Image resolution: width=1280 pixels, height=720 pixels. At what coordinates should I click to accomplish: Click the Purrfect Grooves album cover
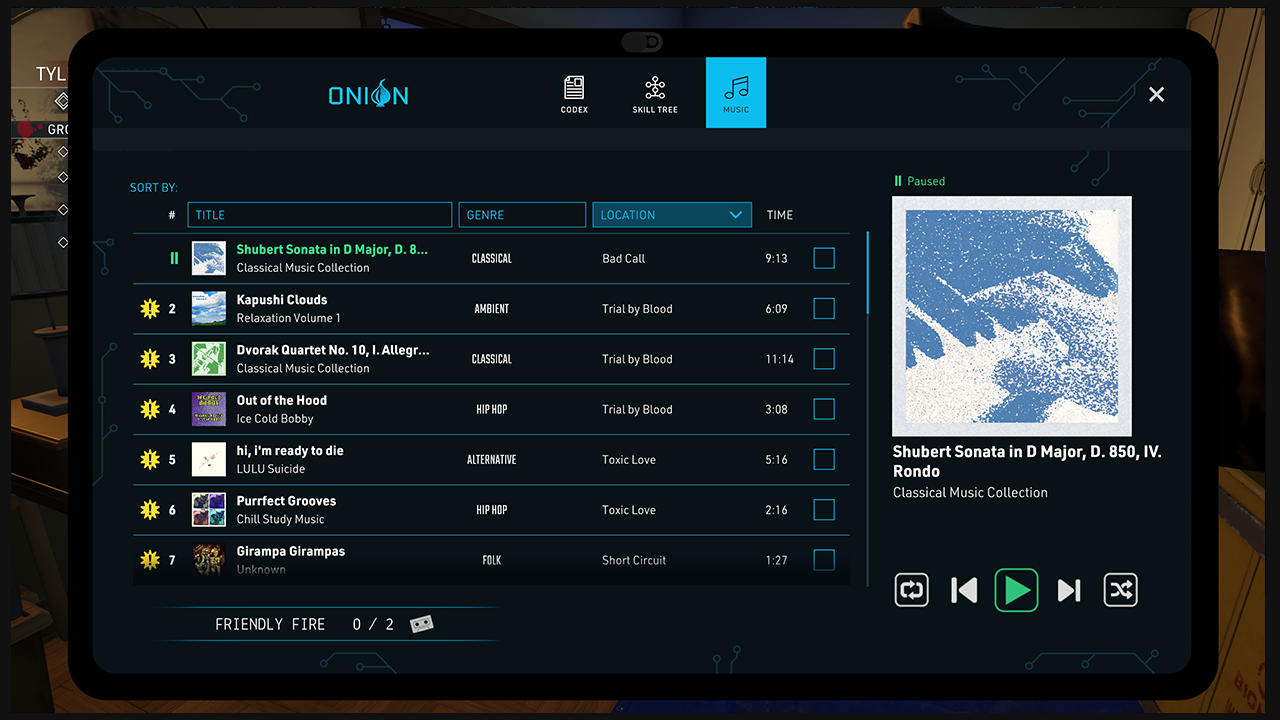tap(209, 510)
